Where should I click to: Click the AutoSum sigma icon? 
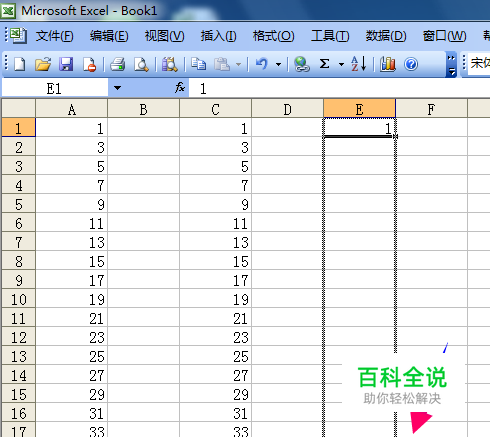point(324,64)
